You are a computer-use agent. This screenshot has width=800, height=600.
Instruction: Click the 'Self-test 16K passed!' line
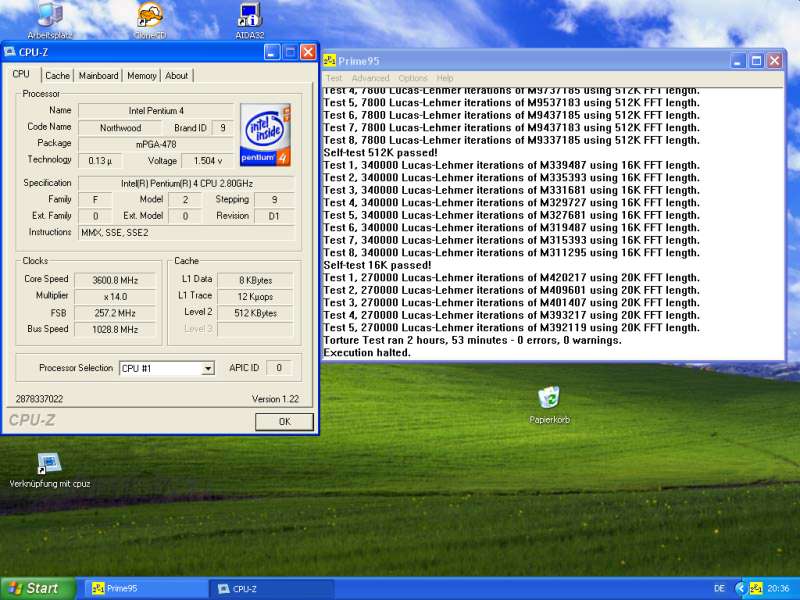point(377,265)
